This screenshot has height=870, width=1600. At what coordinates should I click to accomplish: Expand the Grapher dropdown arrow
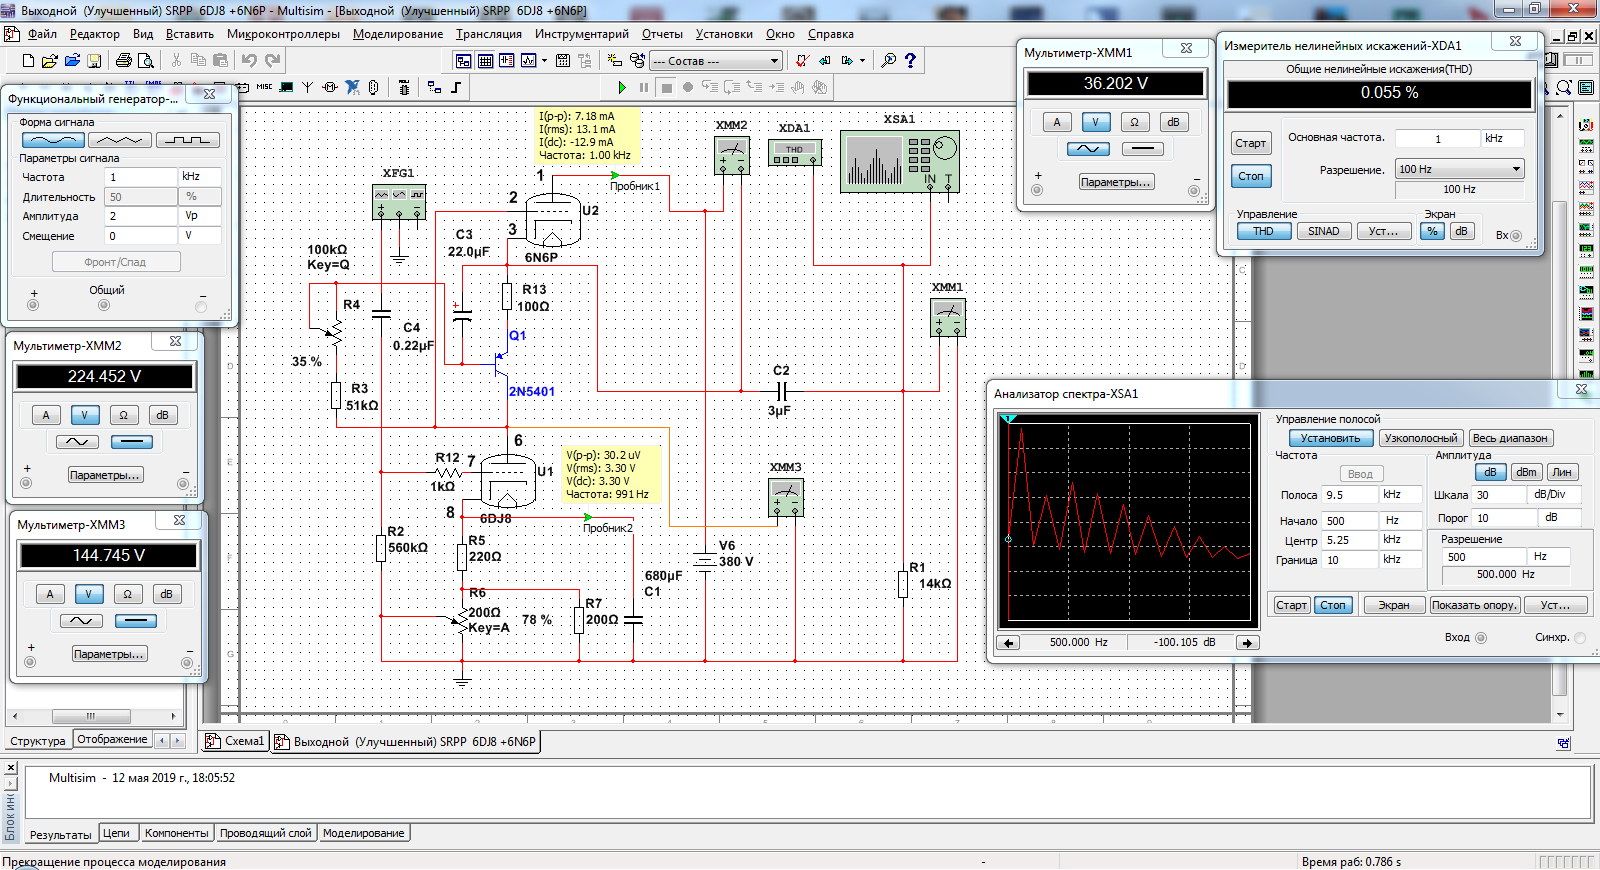pyautogui.click(x=544, y=61)
